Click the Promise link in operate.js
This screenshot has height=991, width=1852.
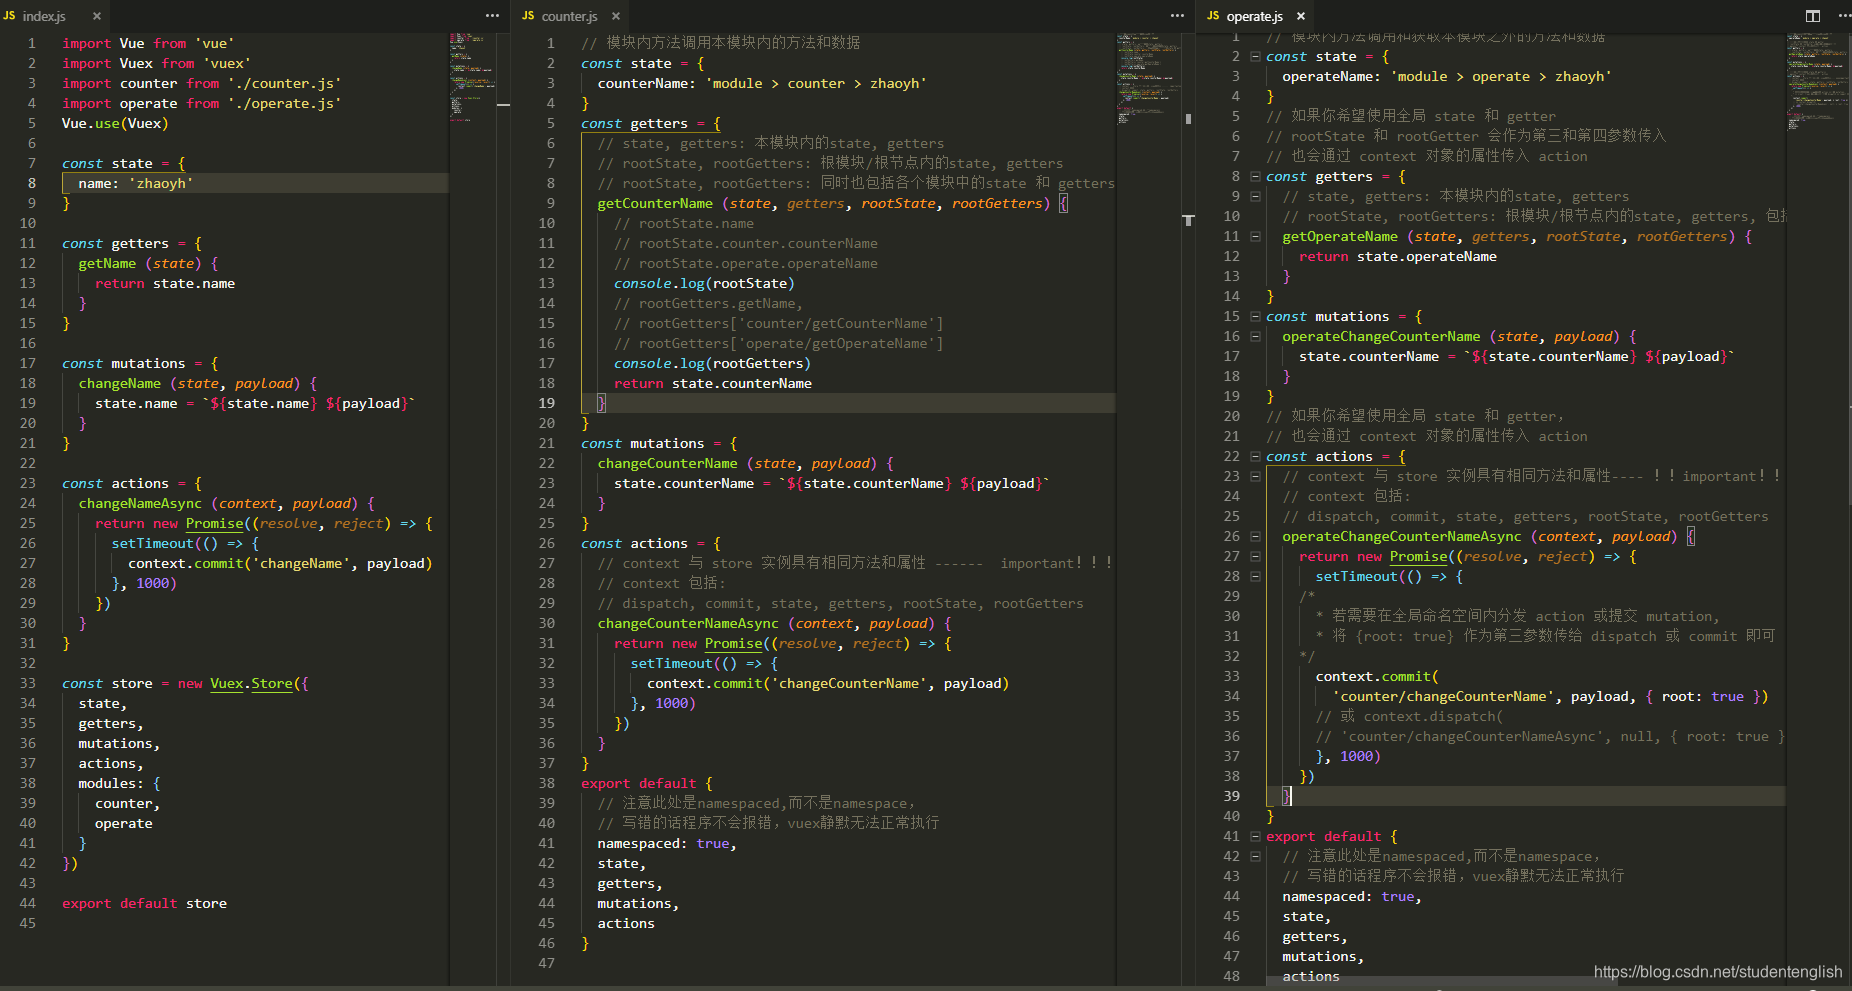[x=1418, y=556]
